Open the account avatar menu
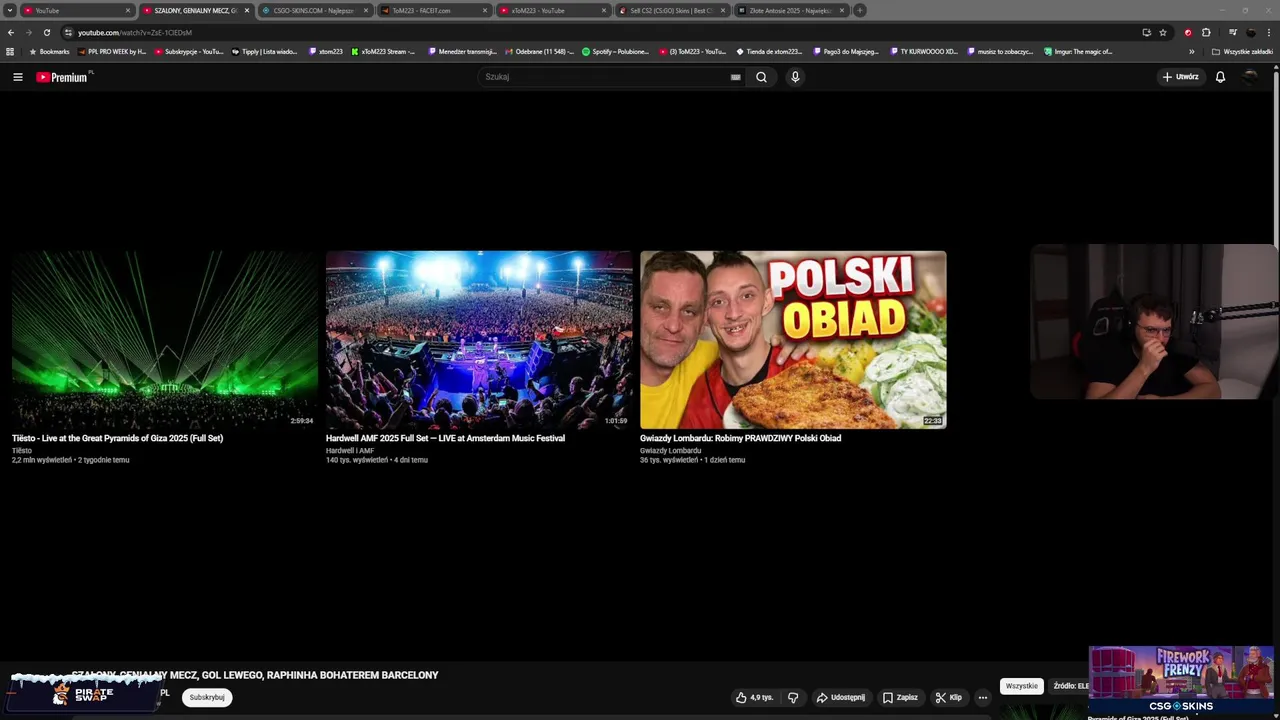 1250,77
